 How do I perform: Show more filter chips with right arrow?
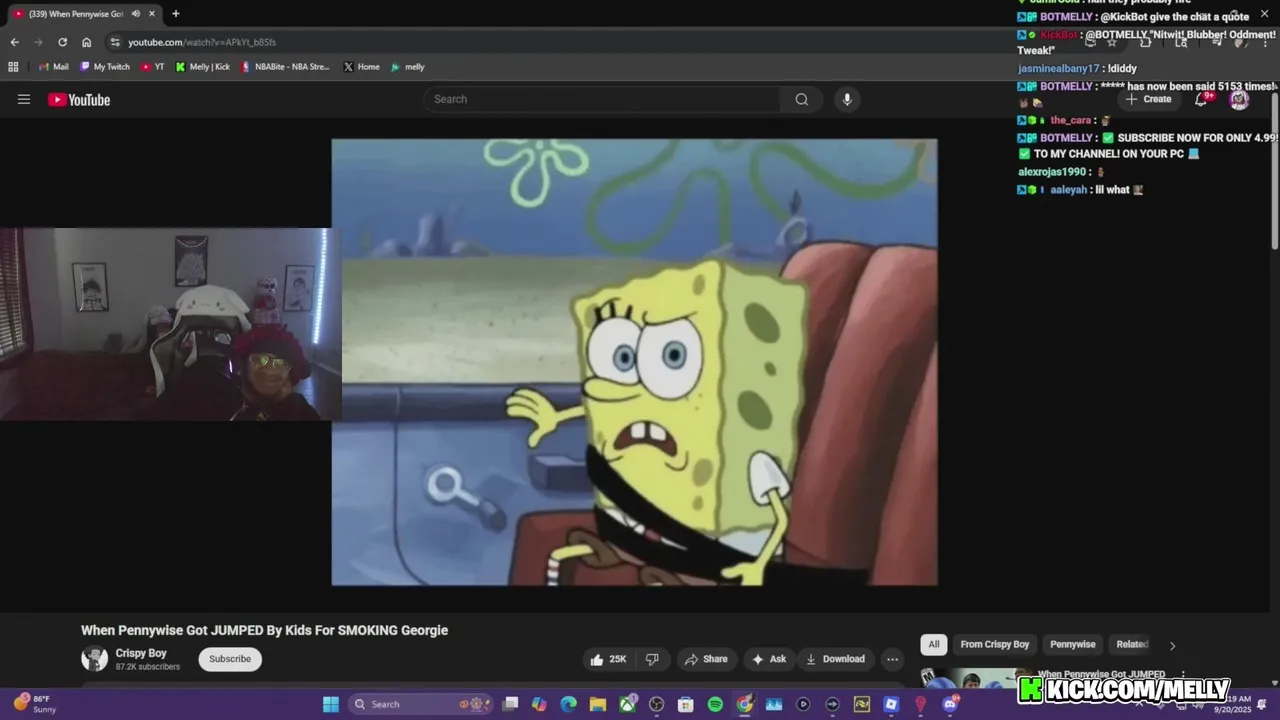[x=1172, y=645]
